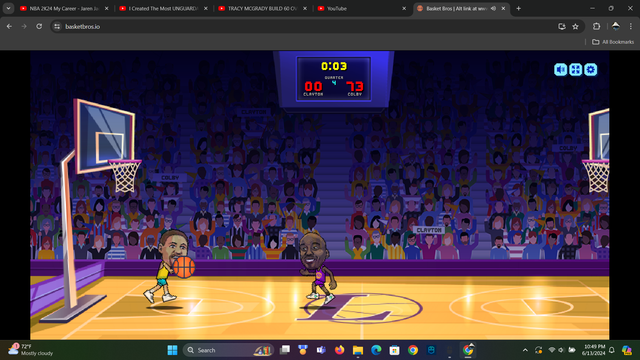Select the active Chrome profile taskbar icon
The image size is (640, 360).
(x=468, y=350)
